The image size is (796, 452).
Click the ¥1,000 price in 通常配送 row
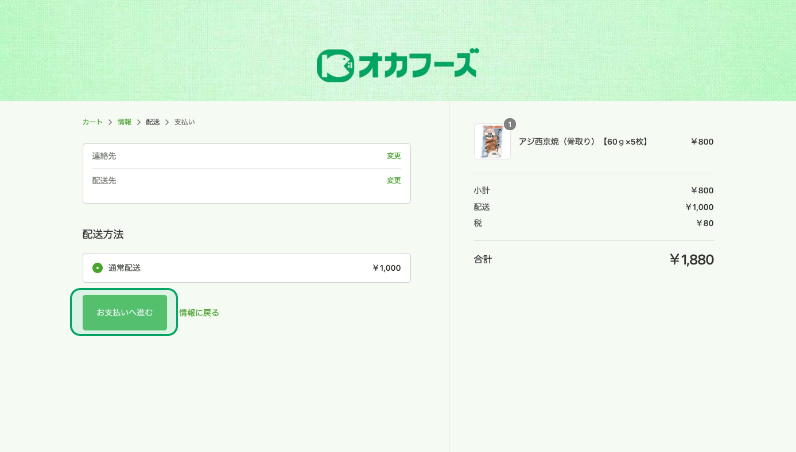[x=386, y=268]
